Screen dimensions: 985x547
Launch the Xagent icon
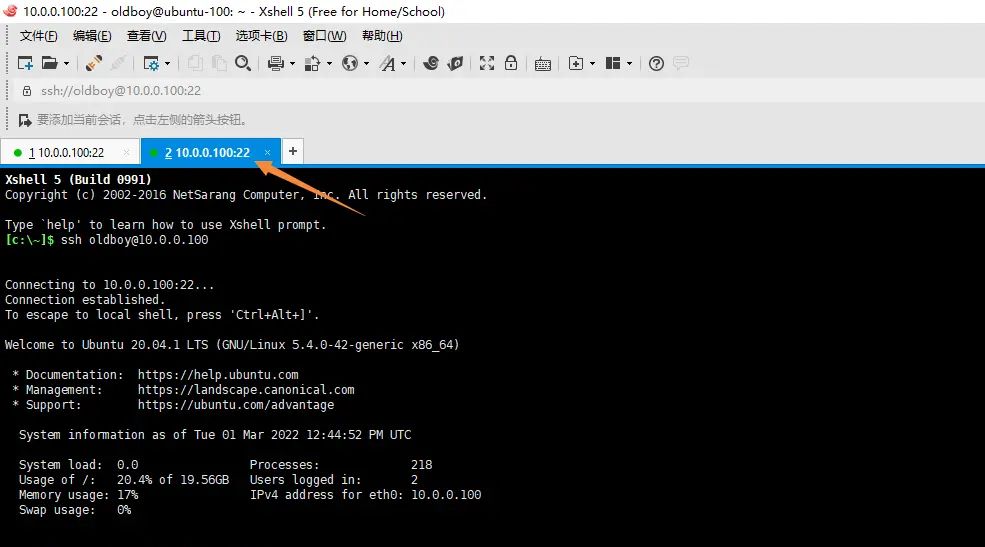click(455, 63)
